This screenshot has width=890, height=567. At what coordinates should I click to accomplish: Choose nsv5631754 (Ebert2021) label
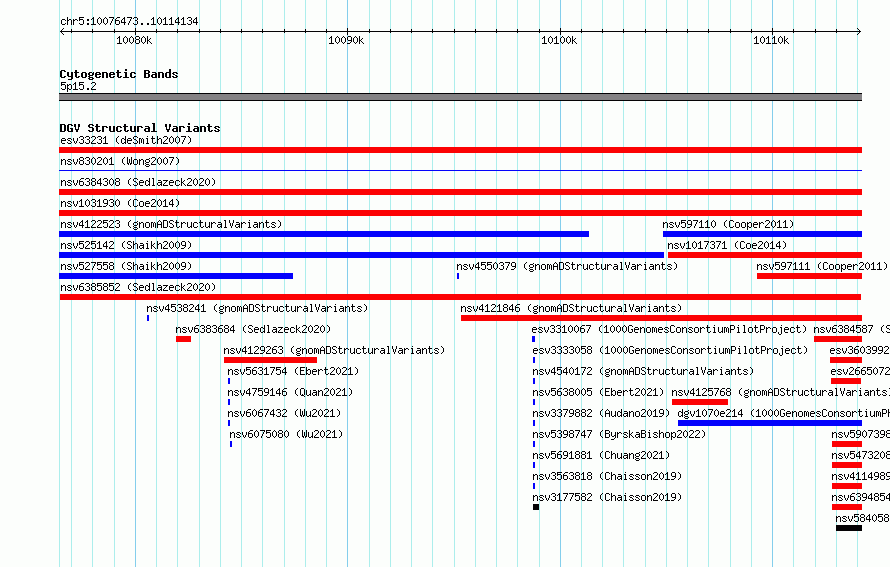click(x=293, y=371)
